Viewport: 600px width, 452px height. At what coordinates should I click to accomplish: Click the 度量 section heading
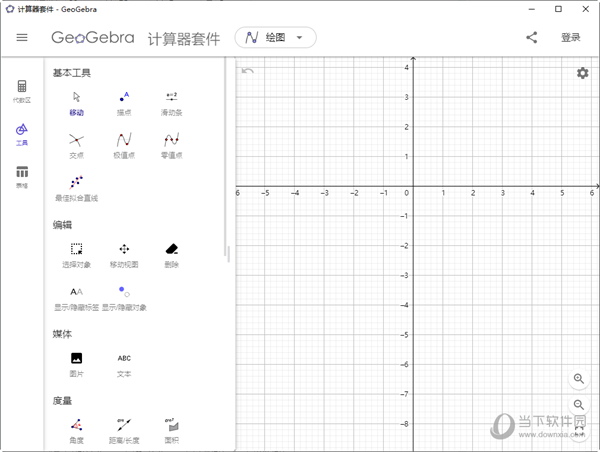(x=62, y=401)
